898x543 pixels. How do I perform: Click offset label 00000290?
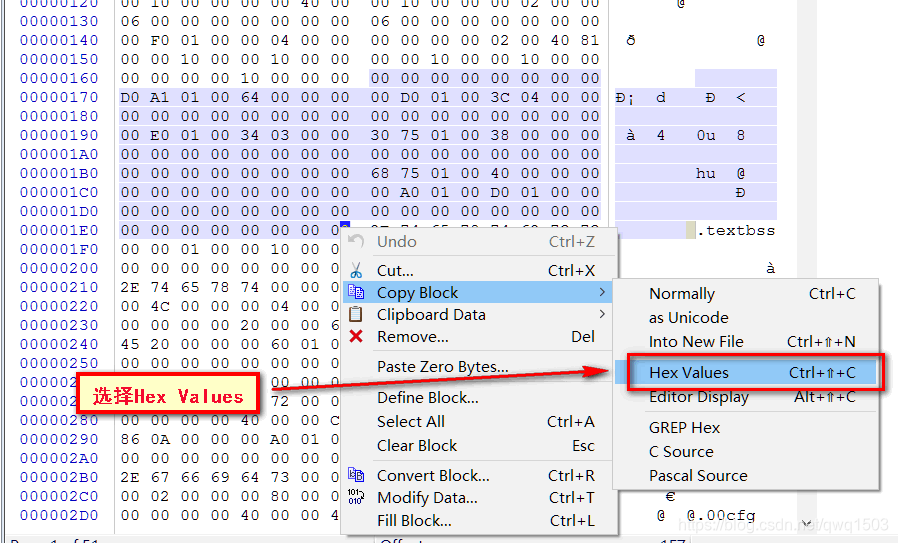[x=59, y=439]
